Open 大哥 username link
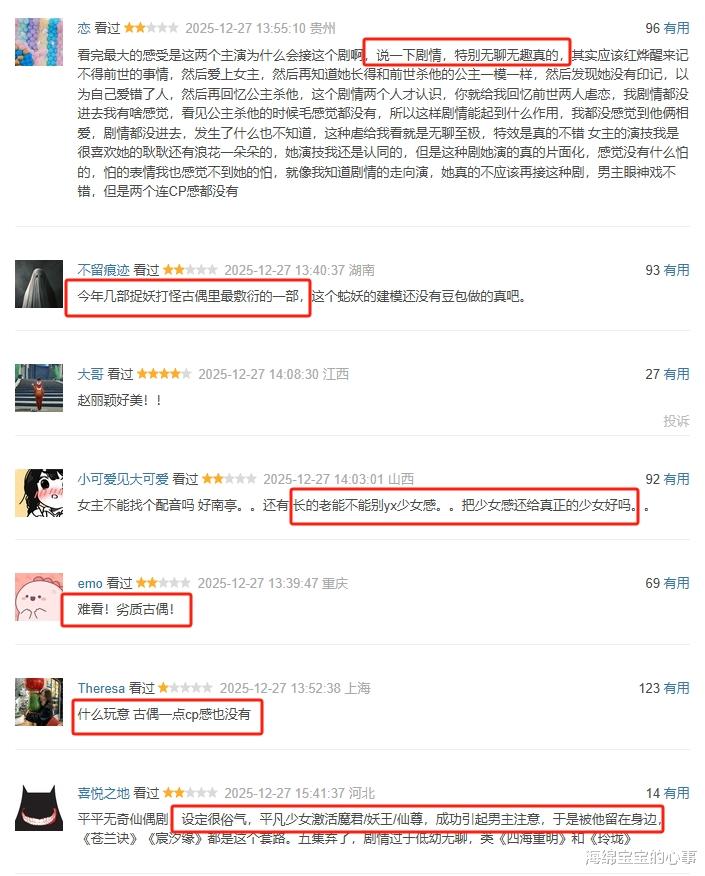705x876 pixels. [90, 374]
